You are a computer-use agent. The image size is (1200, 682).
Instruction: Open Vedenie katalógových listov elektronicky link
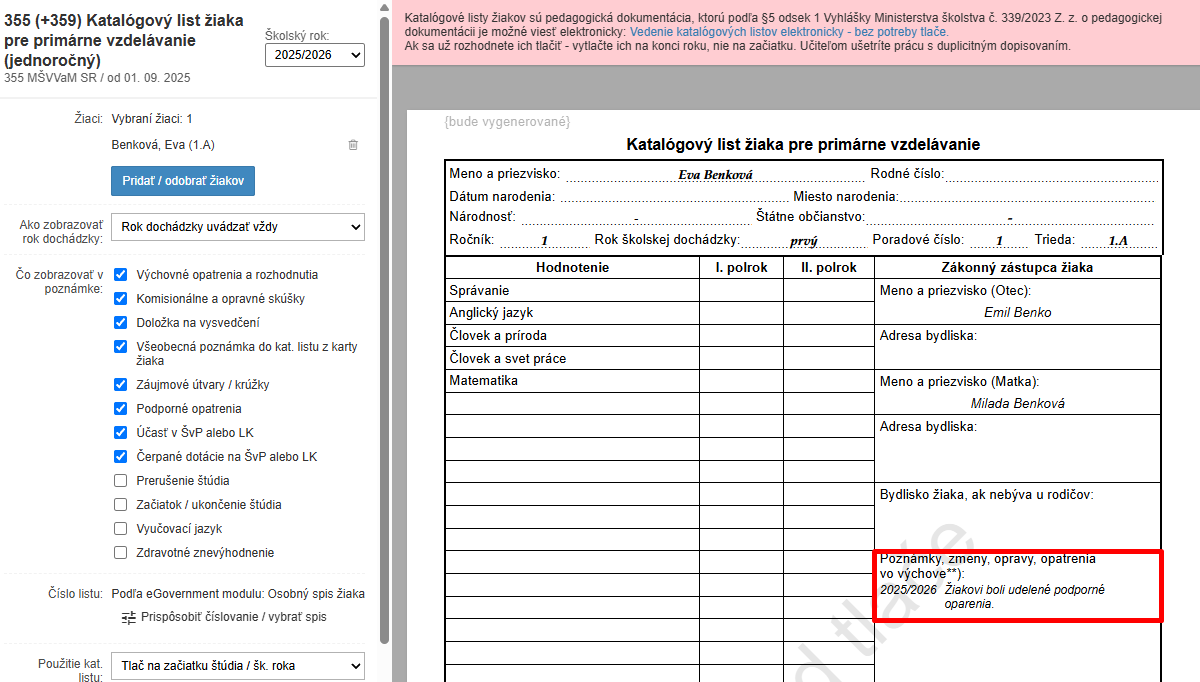click(789, 32)
